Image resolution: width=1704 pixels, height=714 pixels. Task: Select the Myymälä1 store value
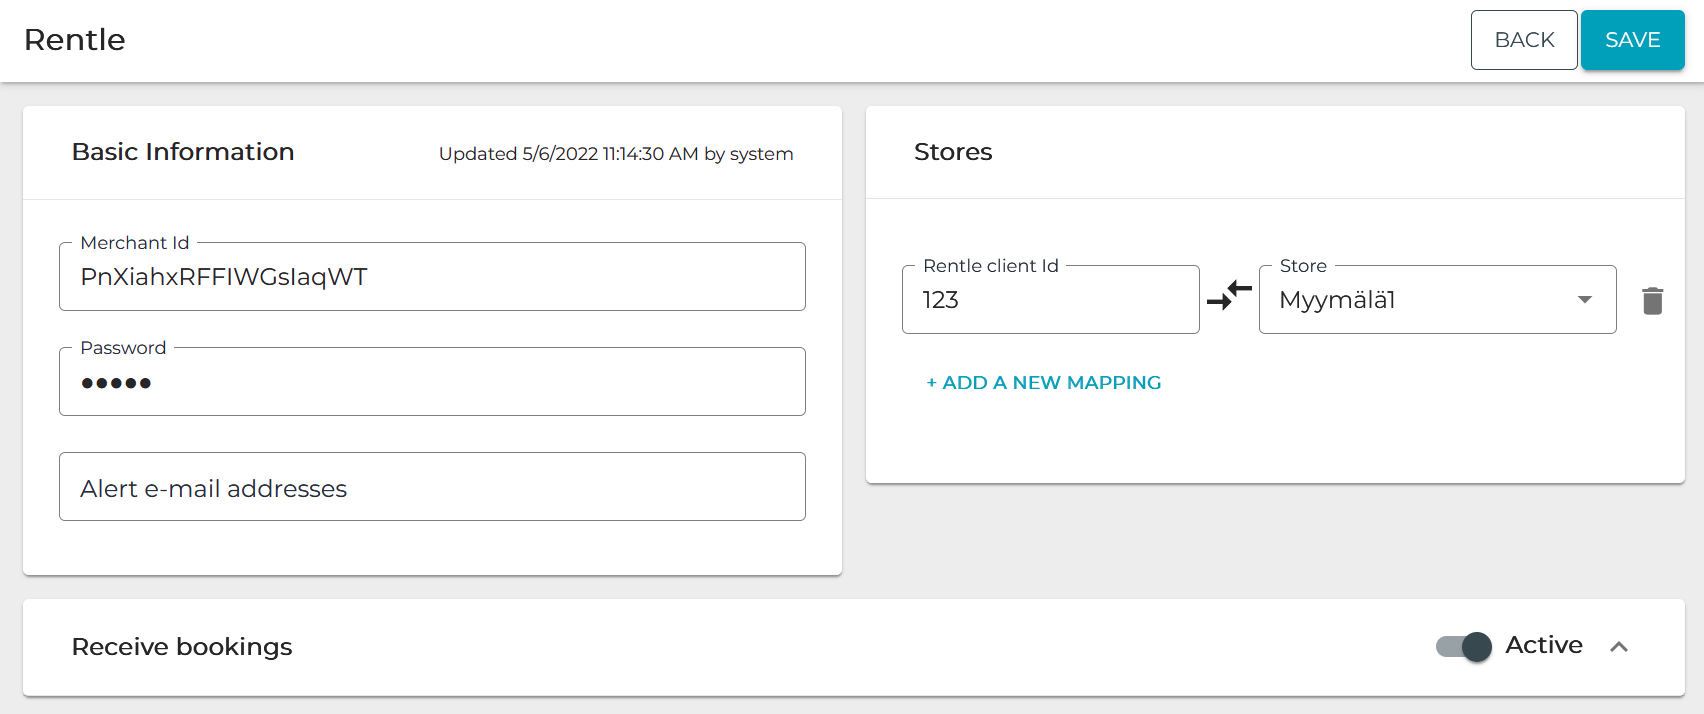pos(1337,300)
